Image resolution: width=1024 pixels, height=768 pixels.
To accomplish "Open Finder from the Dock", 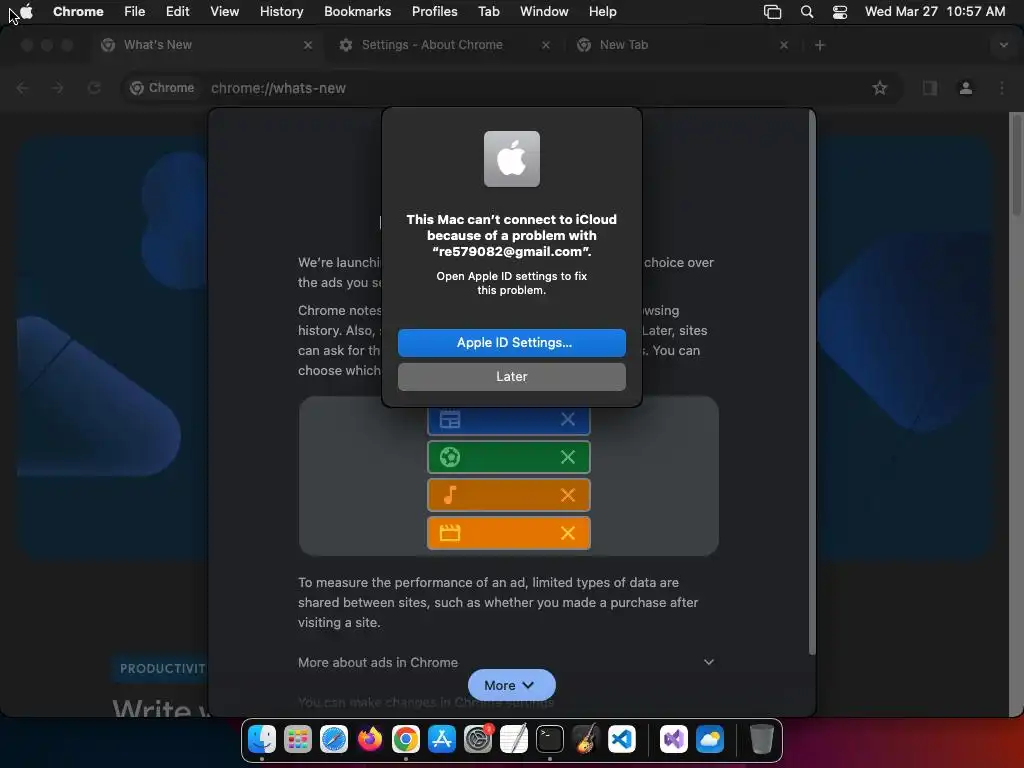I will point(262,739).
